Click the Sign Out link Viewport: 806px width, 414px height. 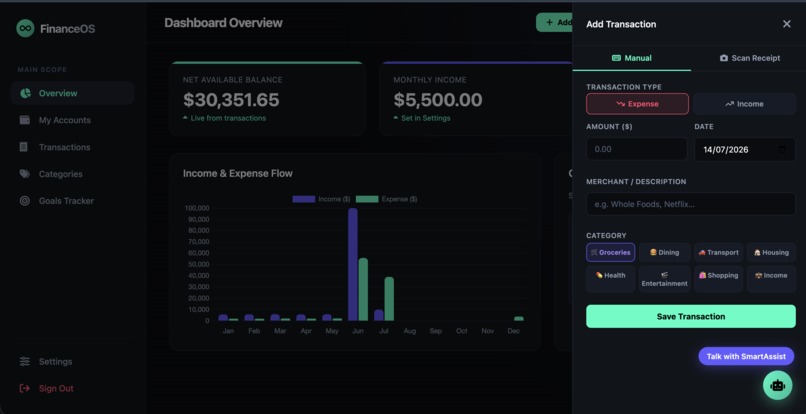(72, 388)
